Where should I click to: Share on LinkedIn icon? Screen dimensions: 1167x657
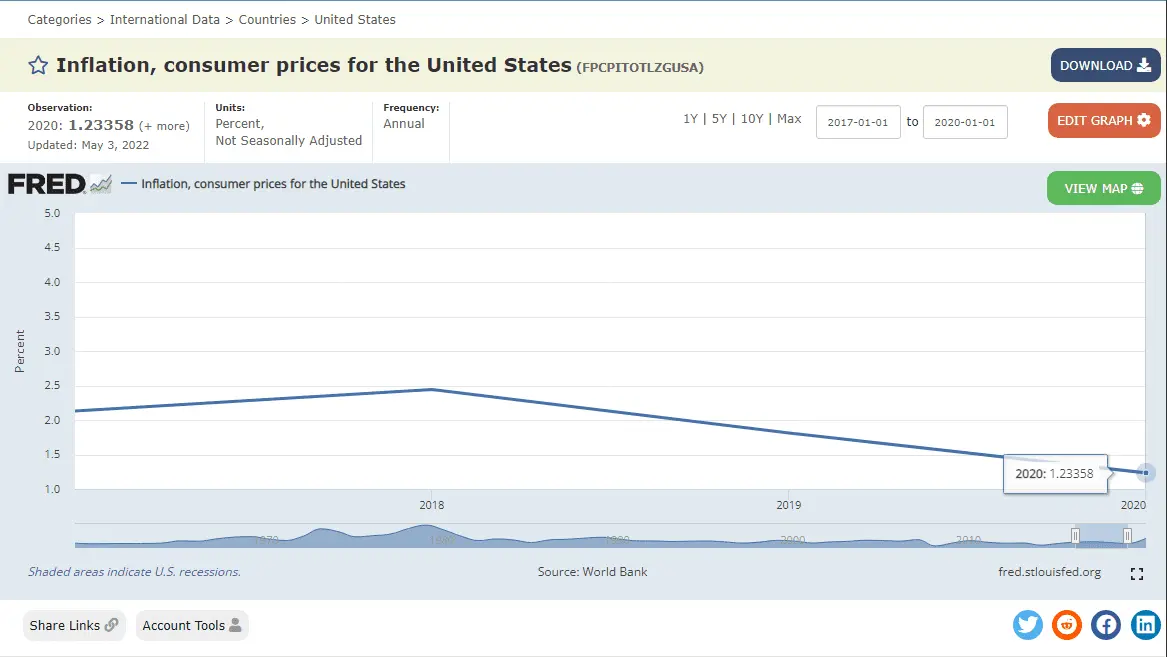click(1145, 625)
